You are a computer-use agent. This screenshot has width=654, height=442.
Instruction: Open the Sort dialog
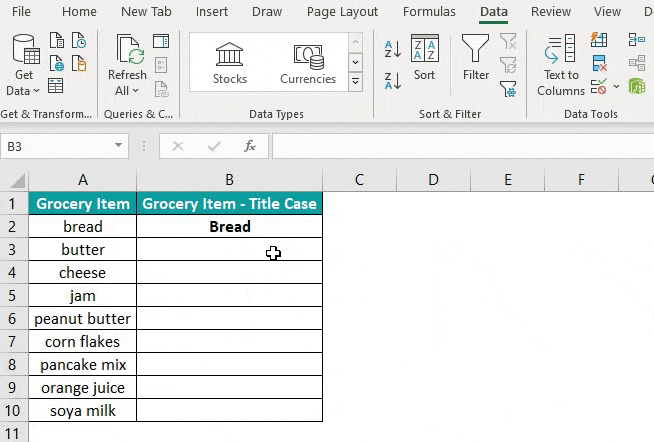click(425, 57)
